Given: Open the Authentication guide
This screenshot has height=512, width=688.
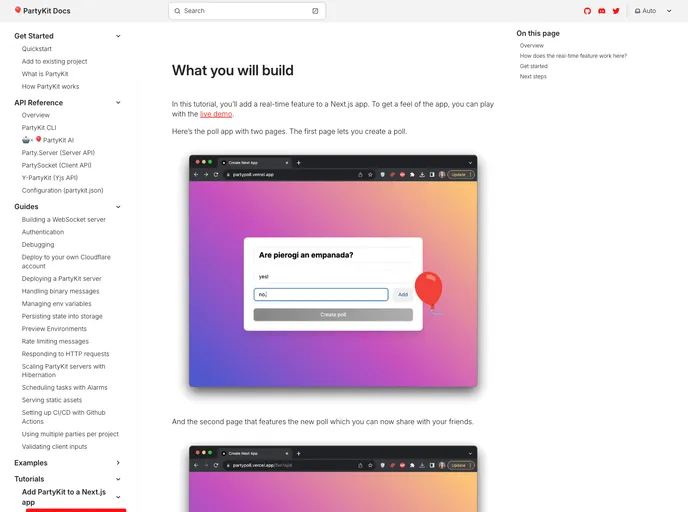Looking at the screenshot, I should coord(43,232).
